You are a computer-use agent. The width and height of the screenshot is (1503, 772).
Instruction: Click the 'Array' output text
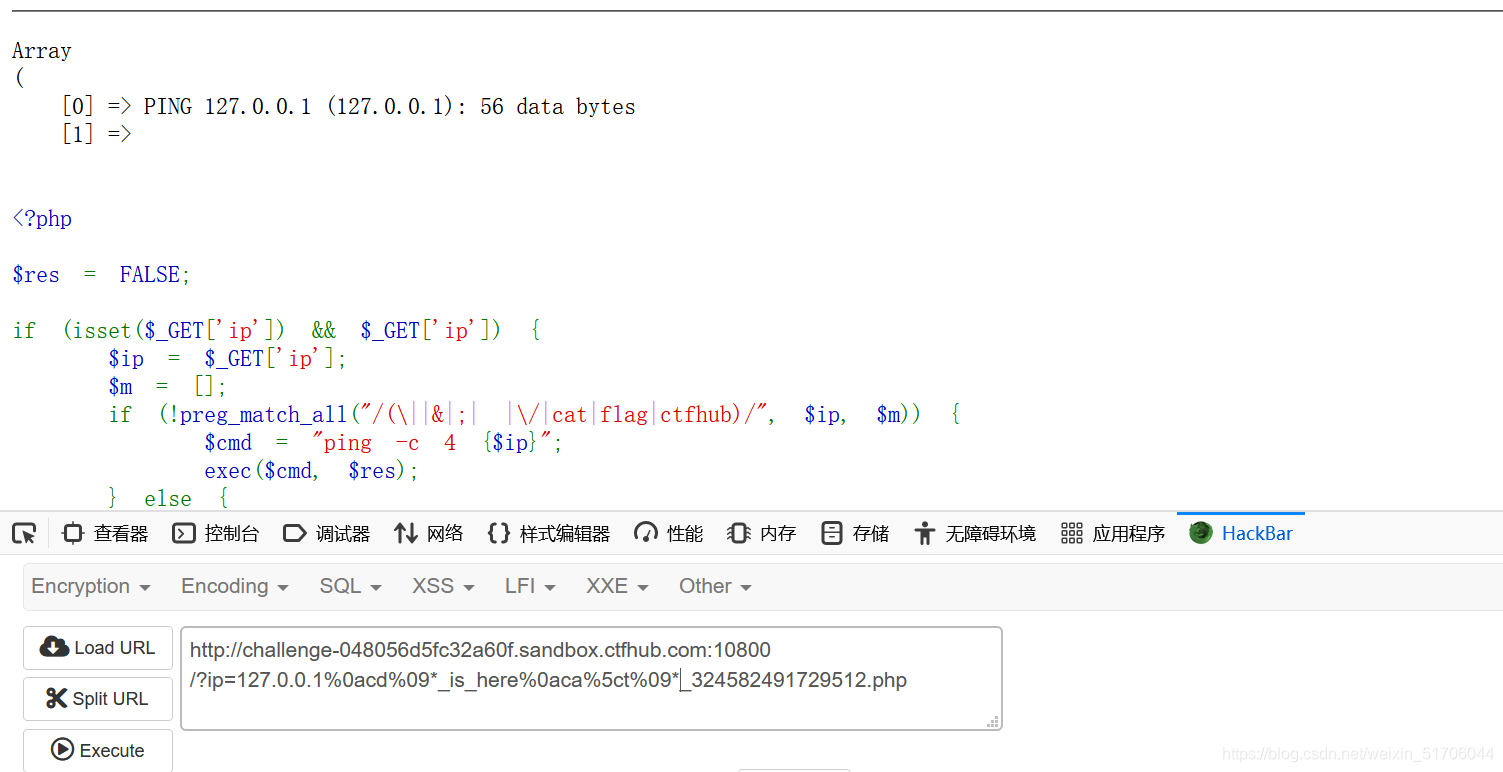42,51
